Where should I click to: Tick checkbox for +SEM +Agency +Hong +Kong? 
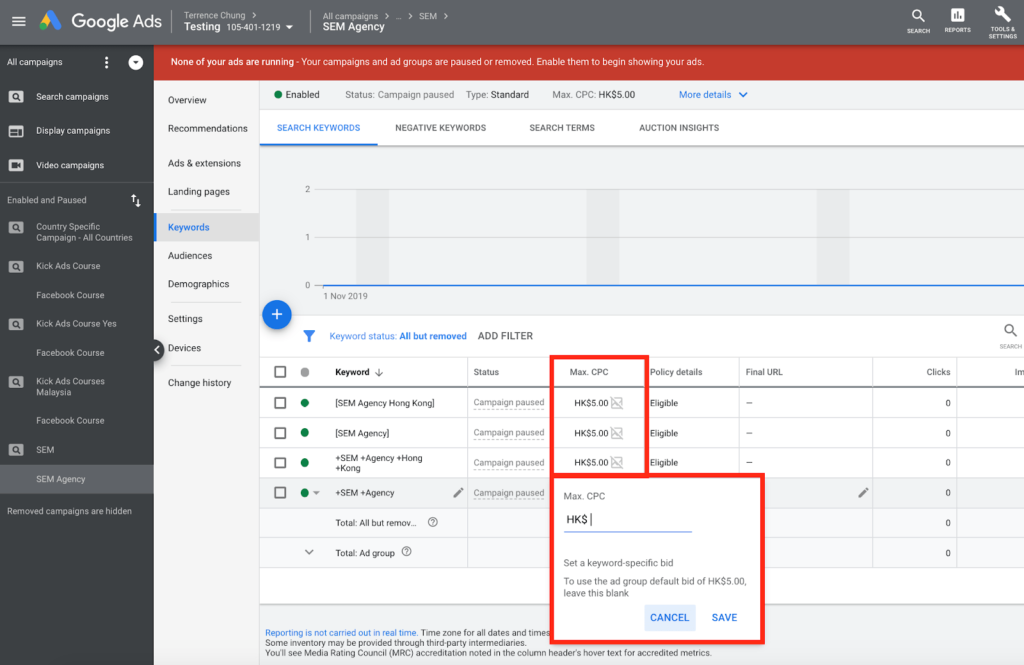click(x=280, y=462)
